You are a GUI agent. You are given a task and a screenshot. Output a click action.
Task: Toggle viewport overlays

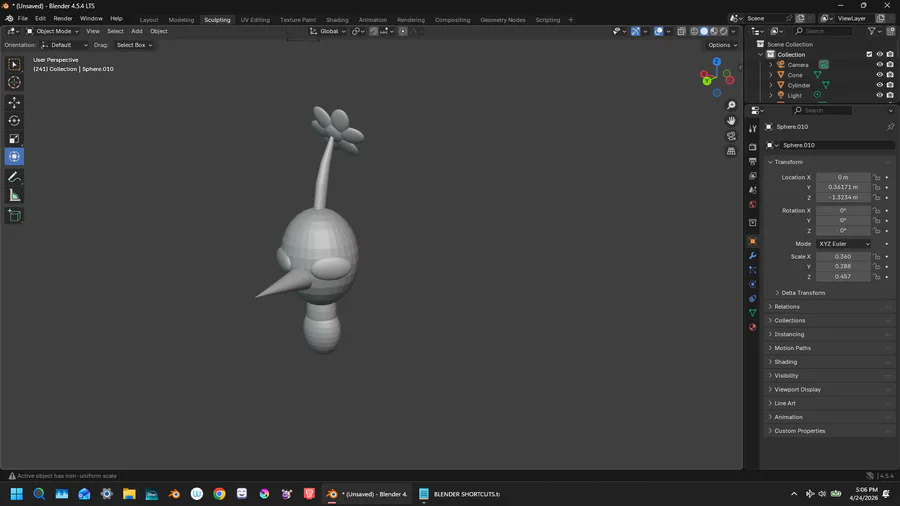(658, 32)
